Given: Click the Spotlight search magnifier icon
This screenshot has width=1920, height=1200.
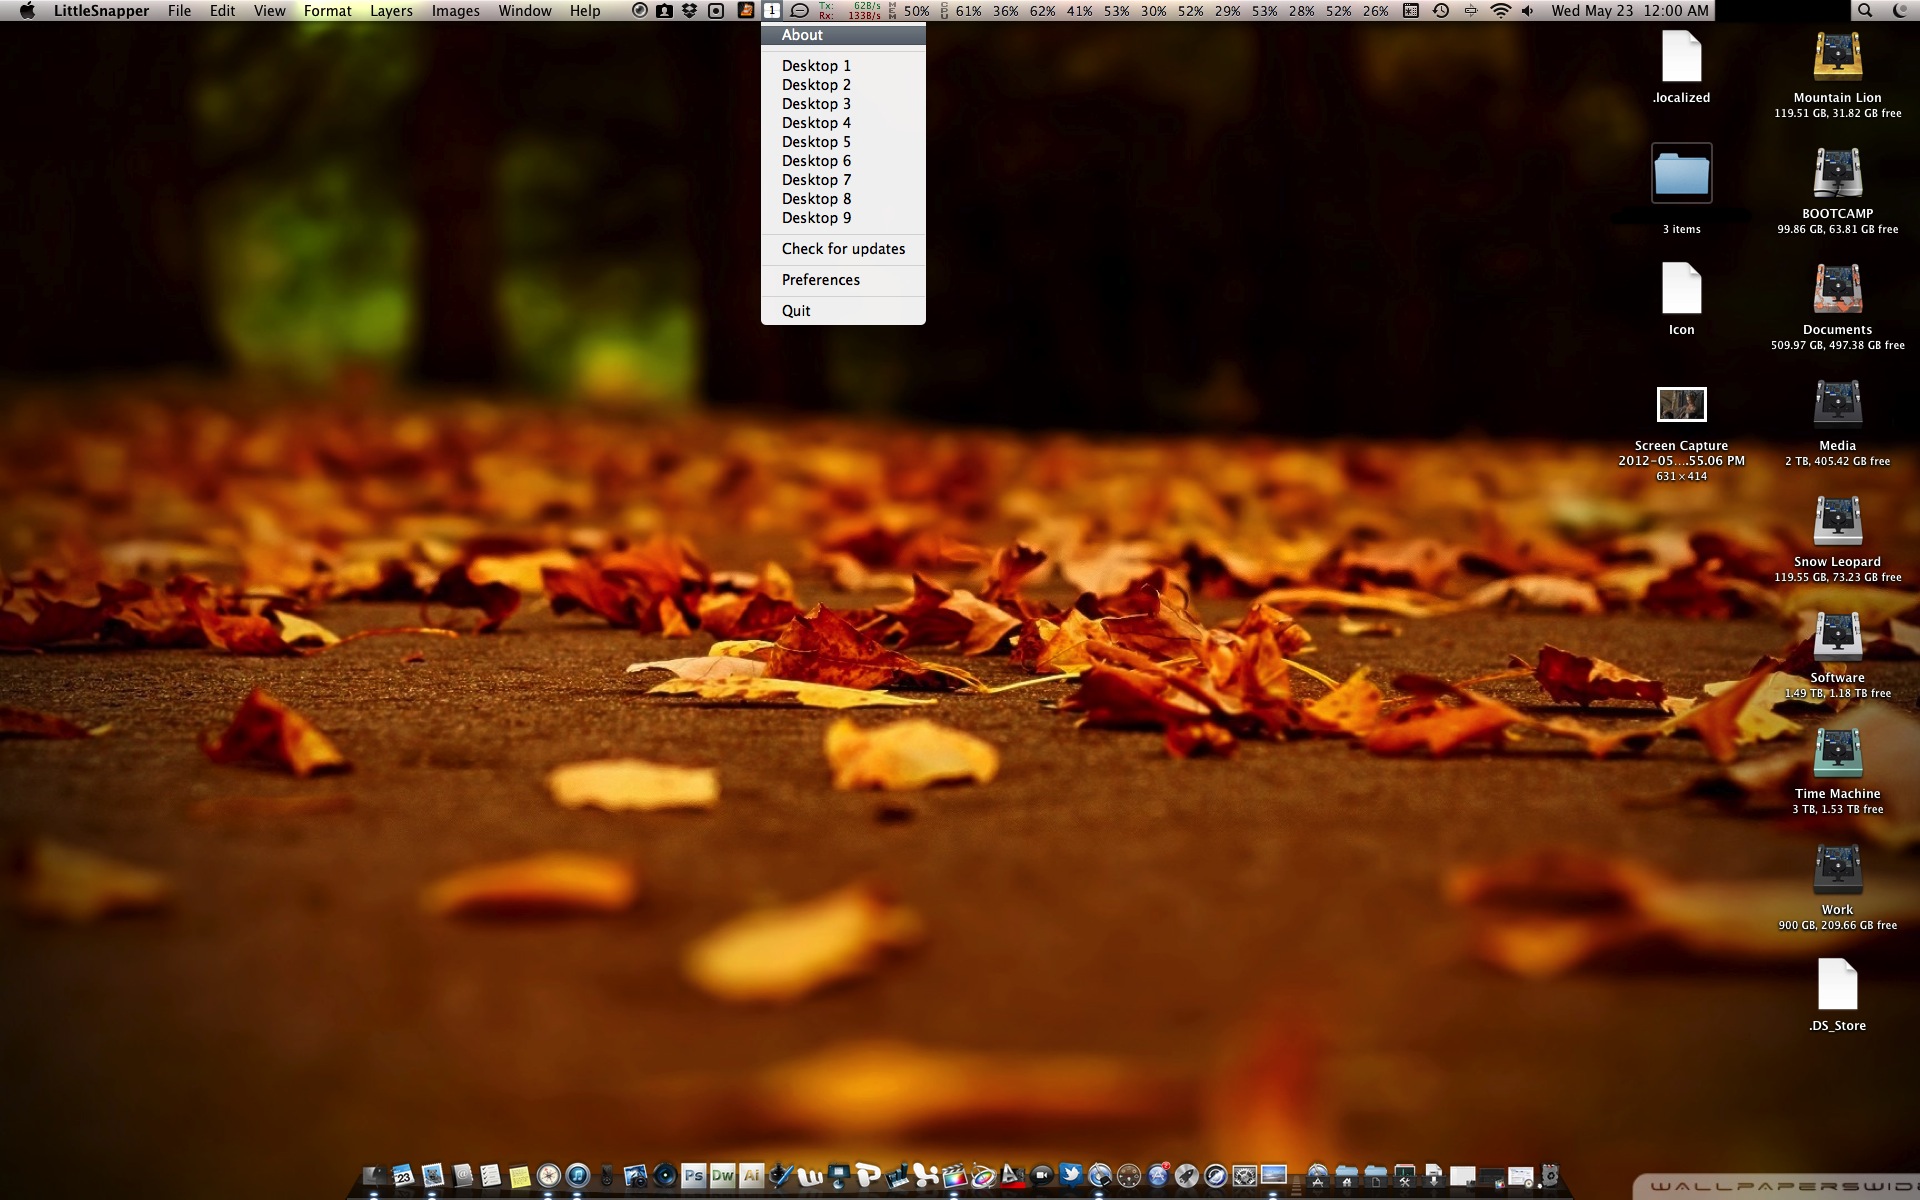Looking at the screenshot, I should (x=1865, y=11).
